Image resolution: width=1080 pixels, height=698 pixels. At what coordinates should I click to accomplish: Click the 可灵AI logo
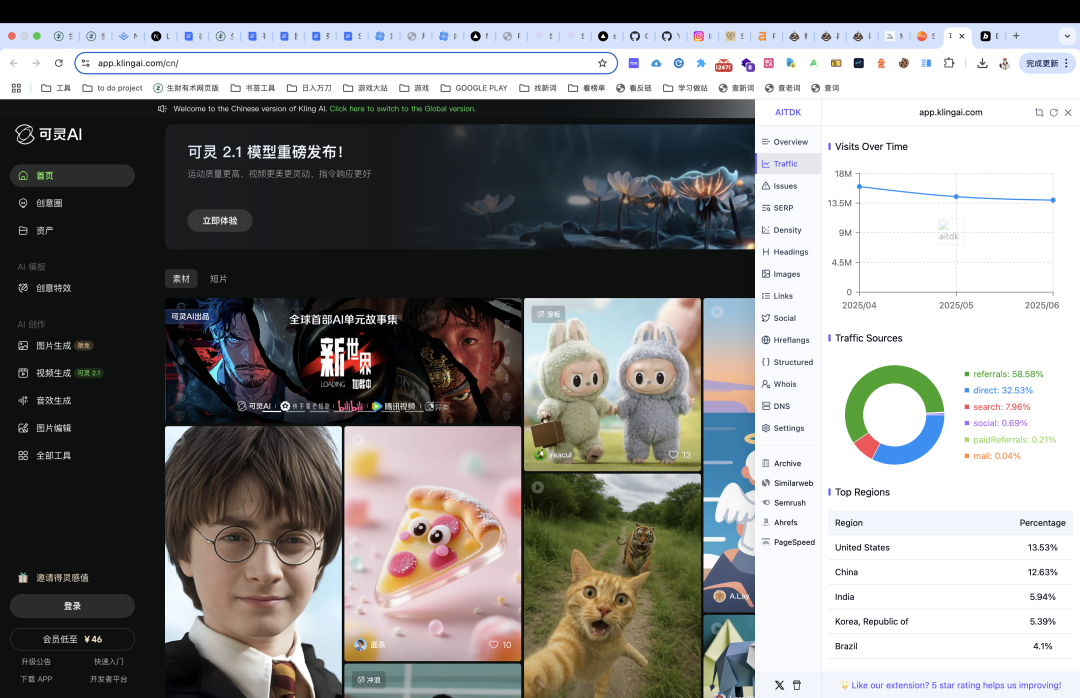pos(49,134)
